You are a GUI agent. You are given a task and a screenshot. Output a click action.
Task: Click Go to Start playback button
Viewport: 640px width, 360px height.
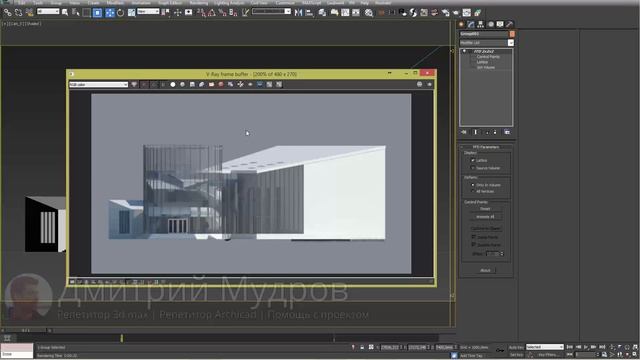[570, 347]
